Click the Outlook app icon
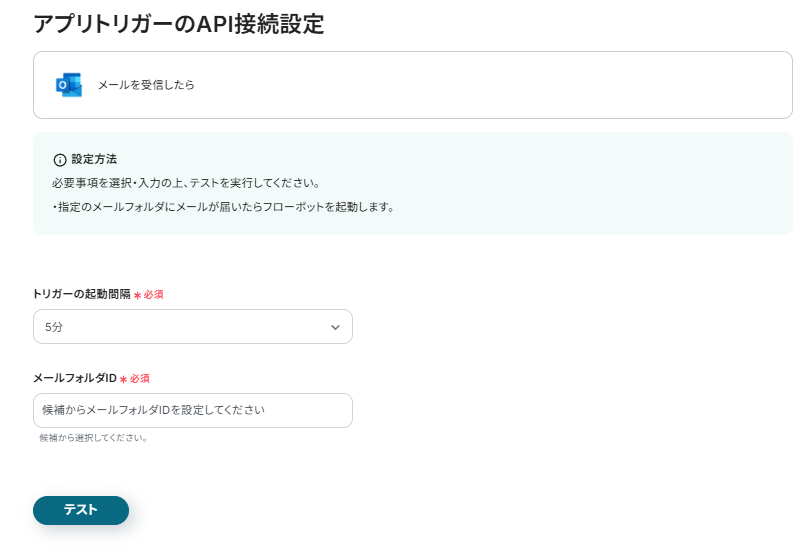The image size is (810, 553). [x=69, y=85]
